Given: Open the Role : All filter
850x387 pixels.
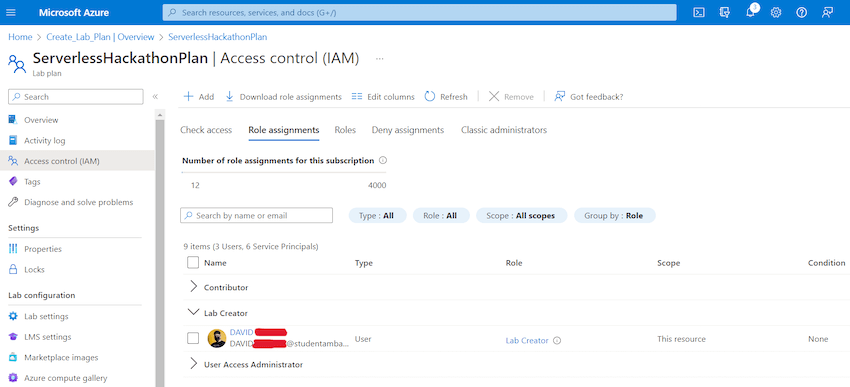Looking at the screenshot, I should pyautogui.click(x=441, y=215).
